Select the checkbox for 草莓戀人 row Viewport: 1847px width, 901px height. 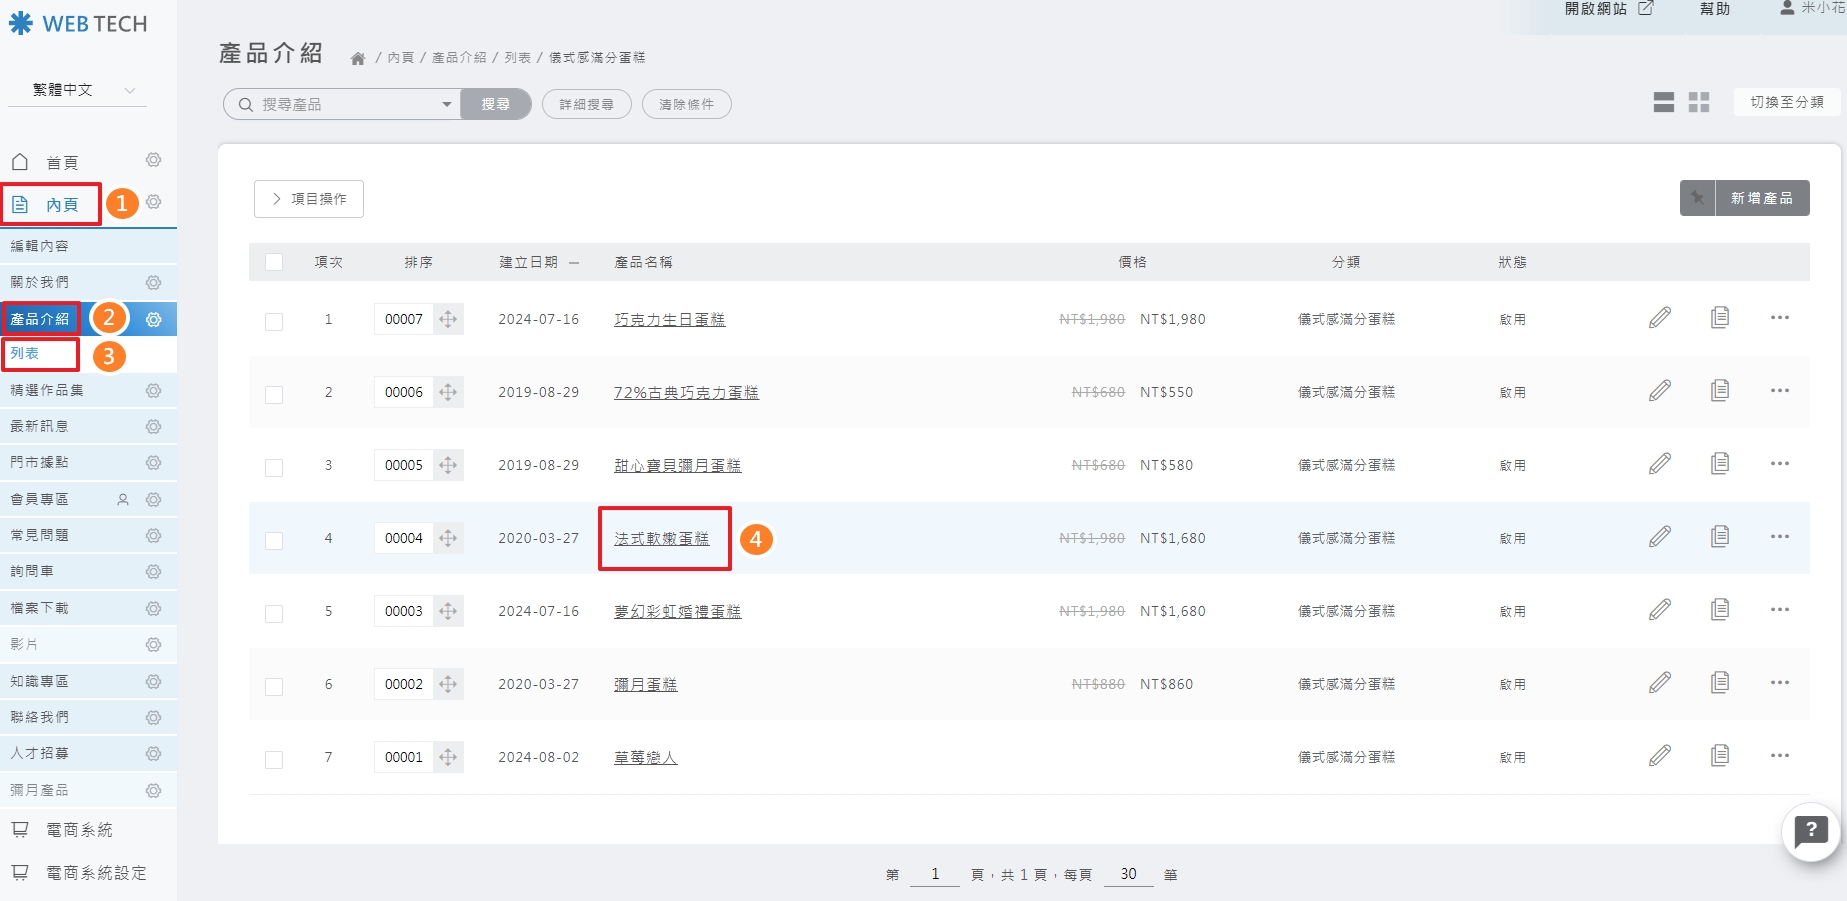tap(274, 759)
